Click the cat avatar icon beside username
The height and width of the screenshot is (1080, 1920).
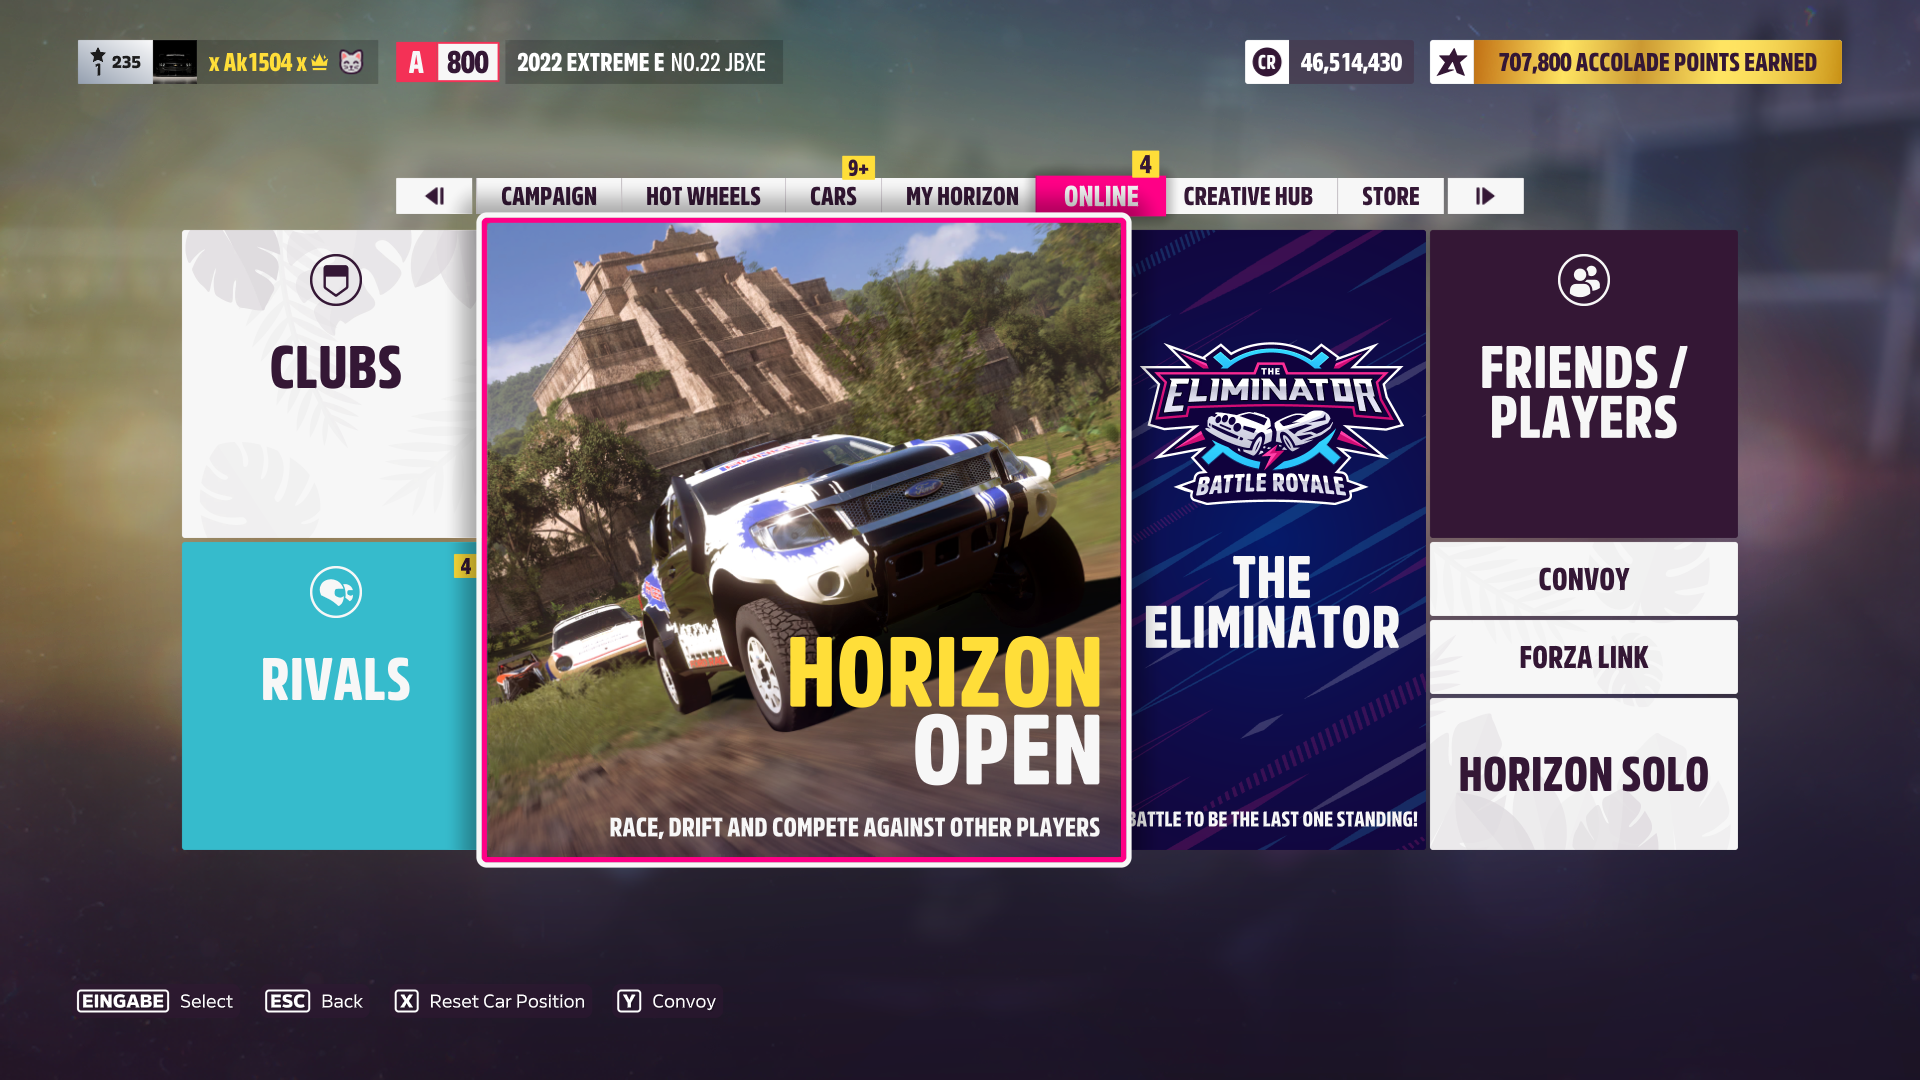[x=352, y=62]
